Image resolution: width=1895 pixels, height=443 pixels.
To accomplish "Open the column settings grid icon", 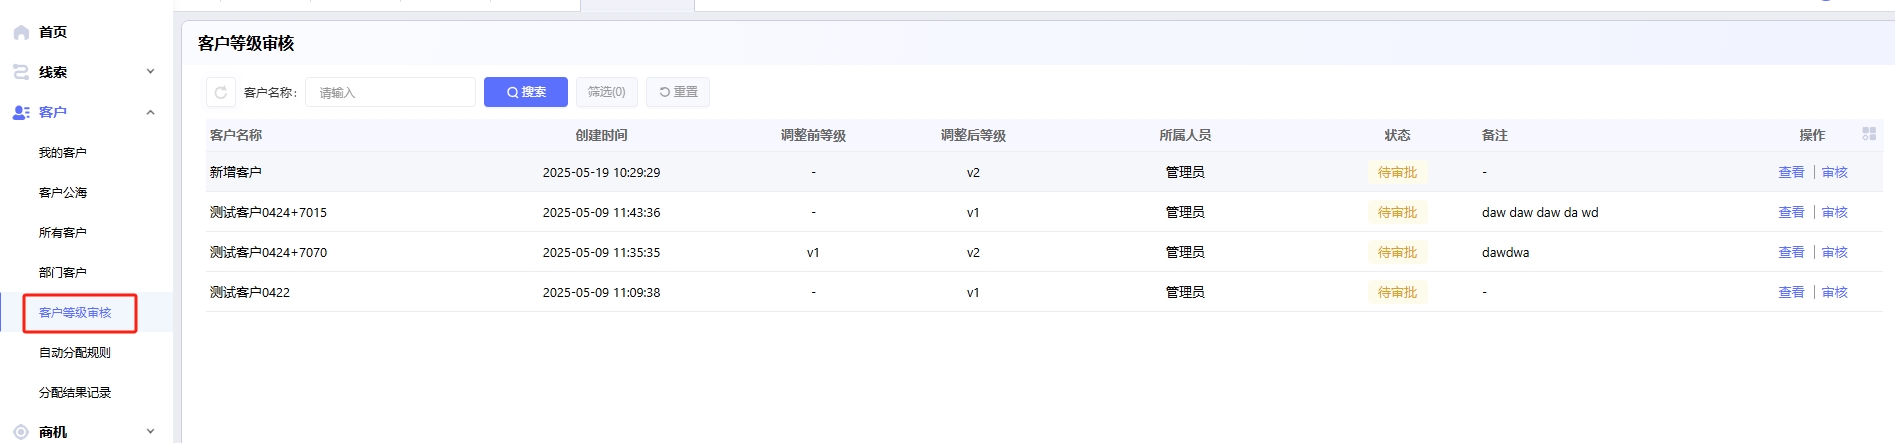I will pyautogui.click(x=1868, y=134).
